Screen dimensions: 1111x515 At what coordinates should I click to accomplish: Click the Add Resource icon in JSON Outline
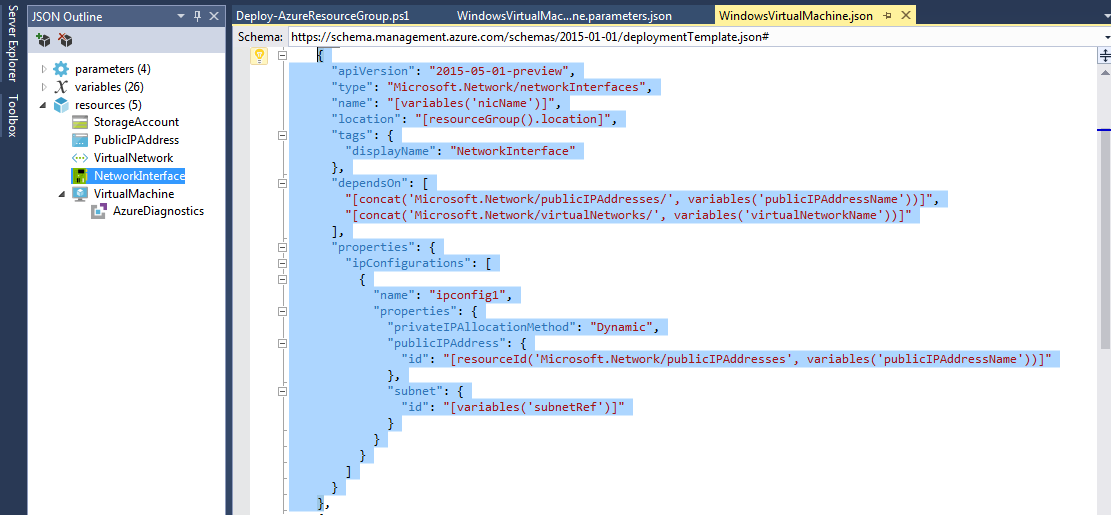[44, 40]
